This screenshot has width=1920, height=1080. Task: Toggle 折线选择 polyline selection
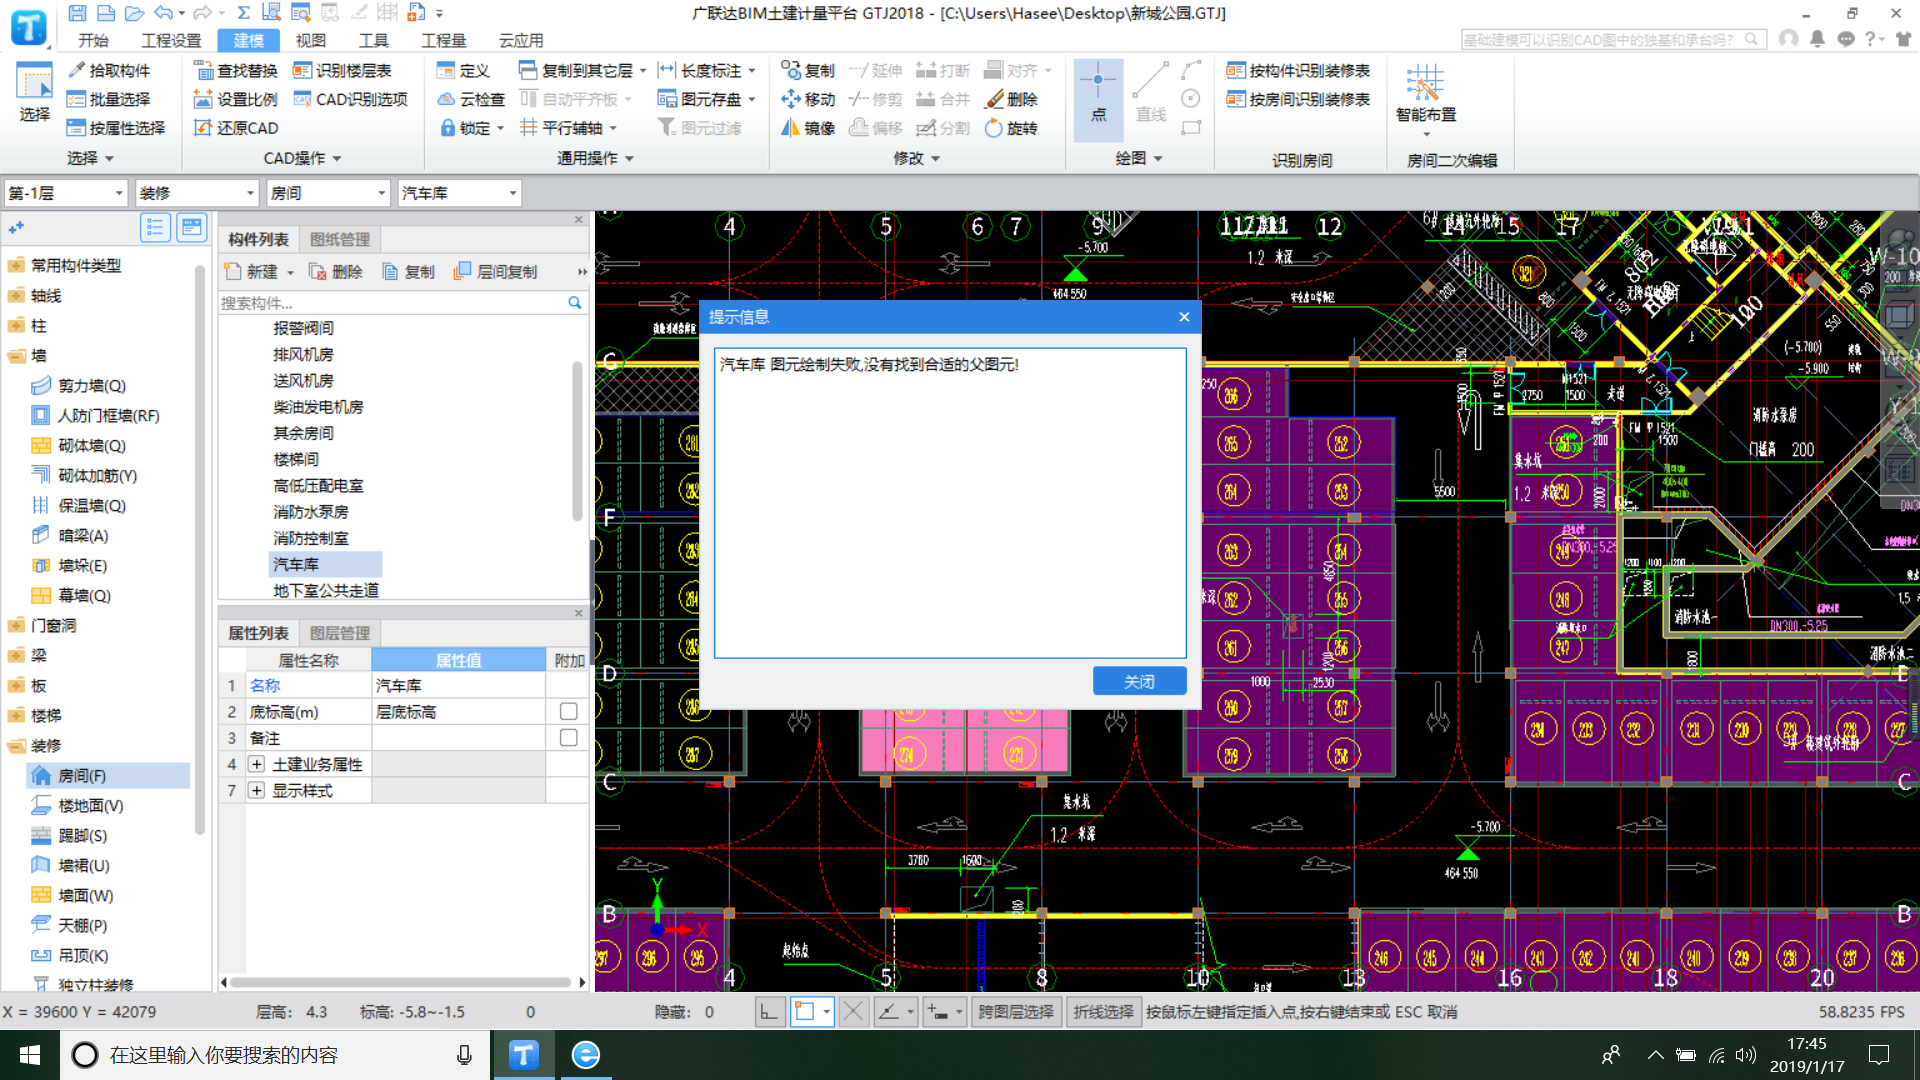[x=1104, y=1012]
